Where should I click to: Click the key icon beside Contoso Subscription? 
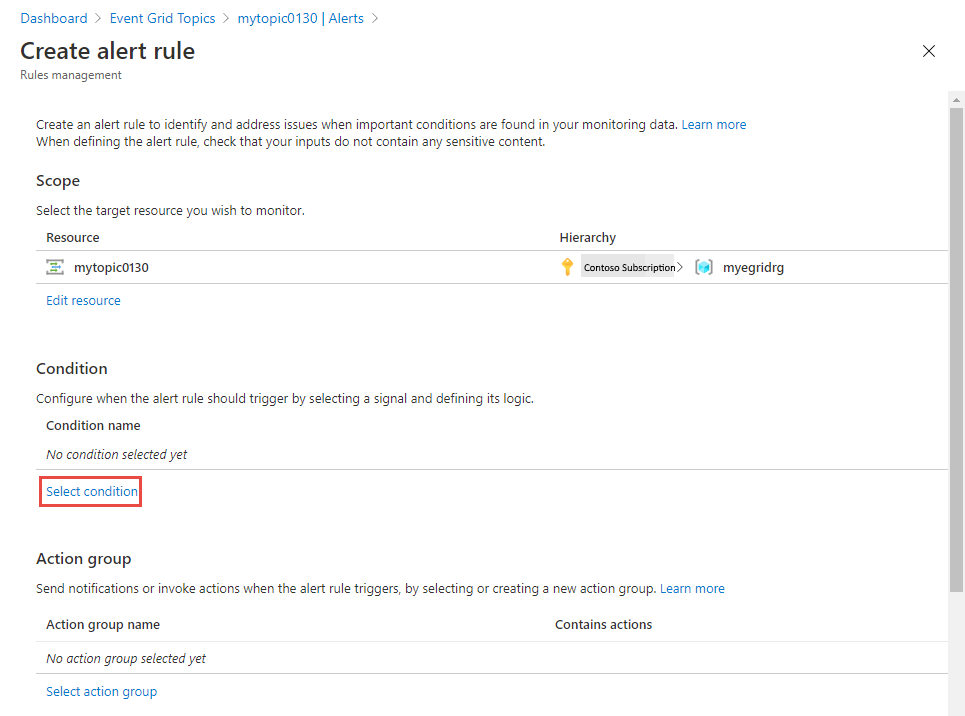tap(567, 266)
